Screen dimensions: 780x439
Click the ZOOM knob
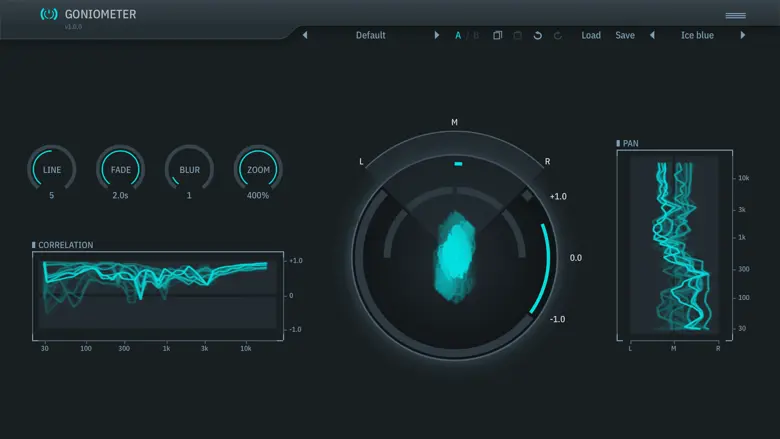click(x=258, y=169)
